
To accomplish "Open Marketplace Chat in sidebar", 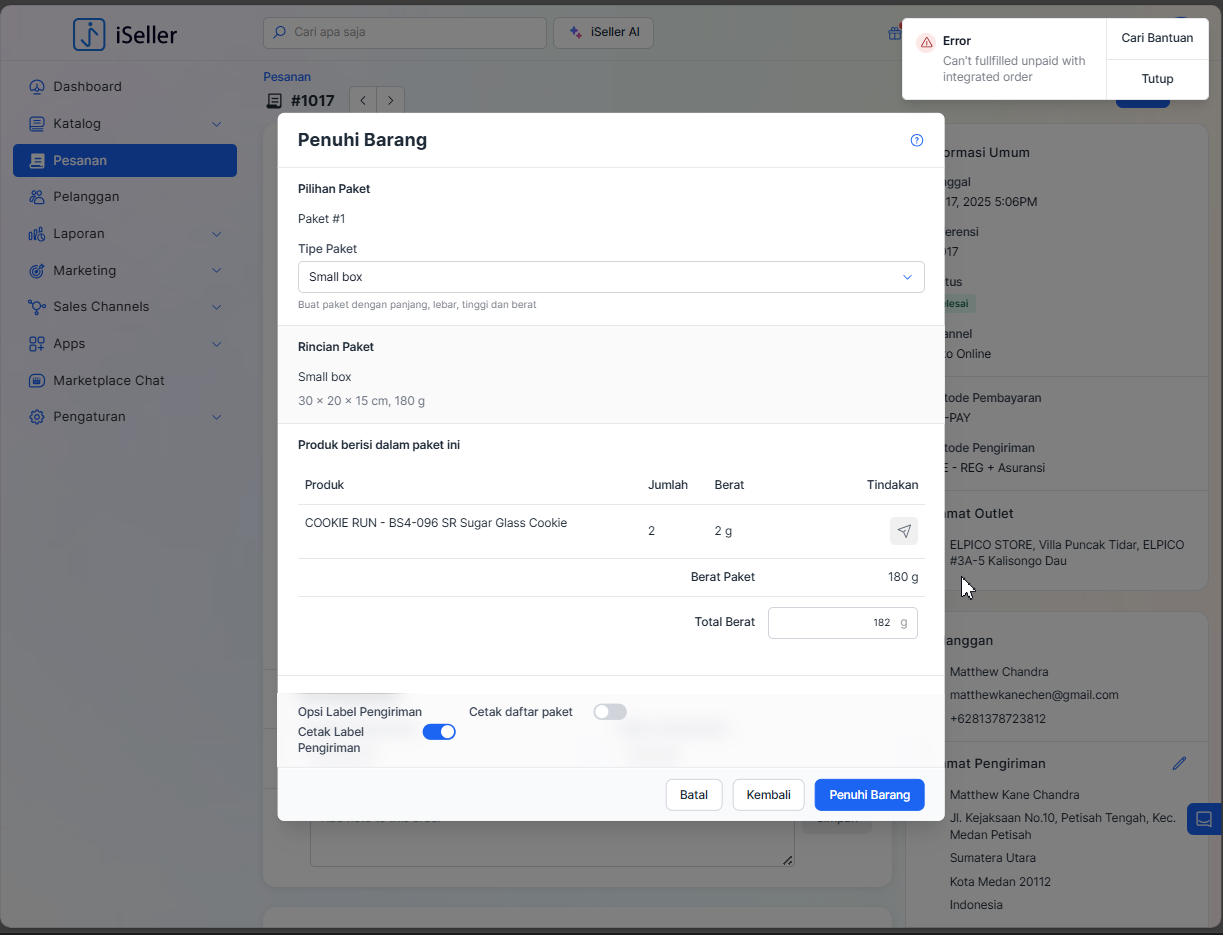I will tap(108, 380).
